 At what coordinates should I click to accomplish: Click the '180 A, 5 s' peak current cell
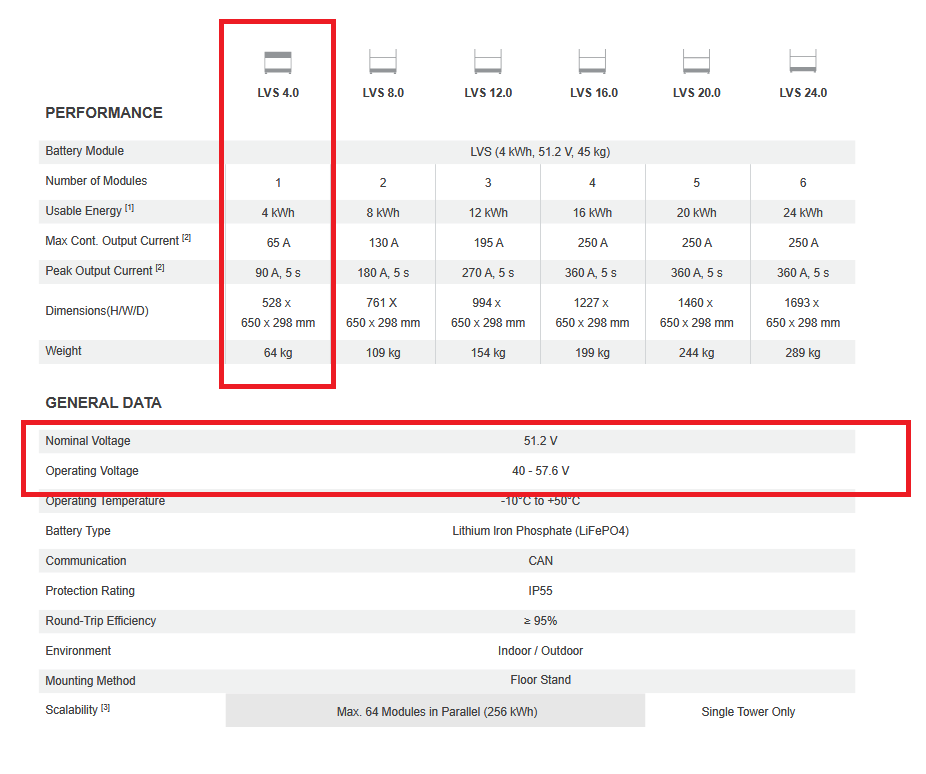pos(383,273)
